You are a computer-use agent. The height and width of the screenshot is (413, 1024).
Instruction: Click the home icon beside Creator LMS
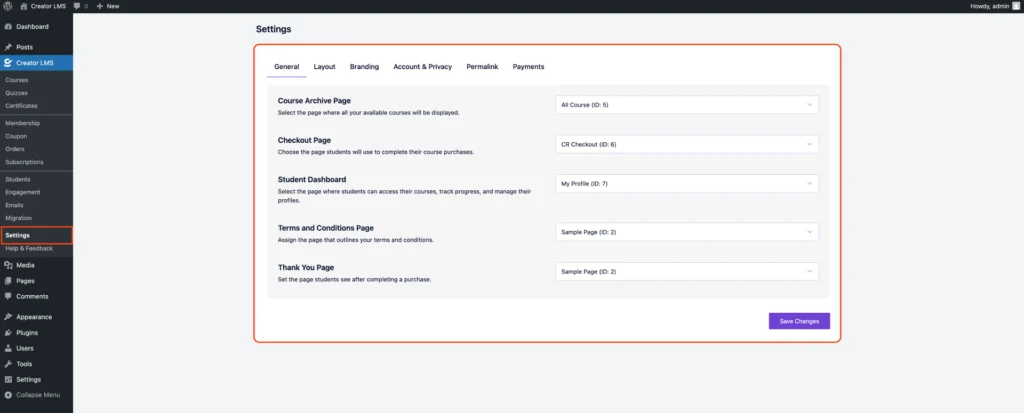click(24, 6)
